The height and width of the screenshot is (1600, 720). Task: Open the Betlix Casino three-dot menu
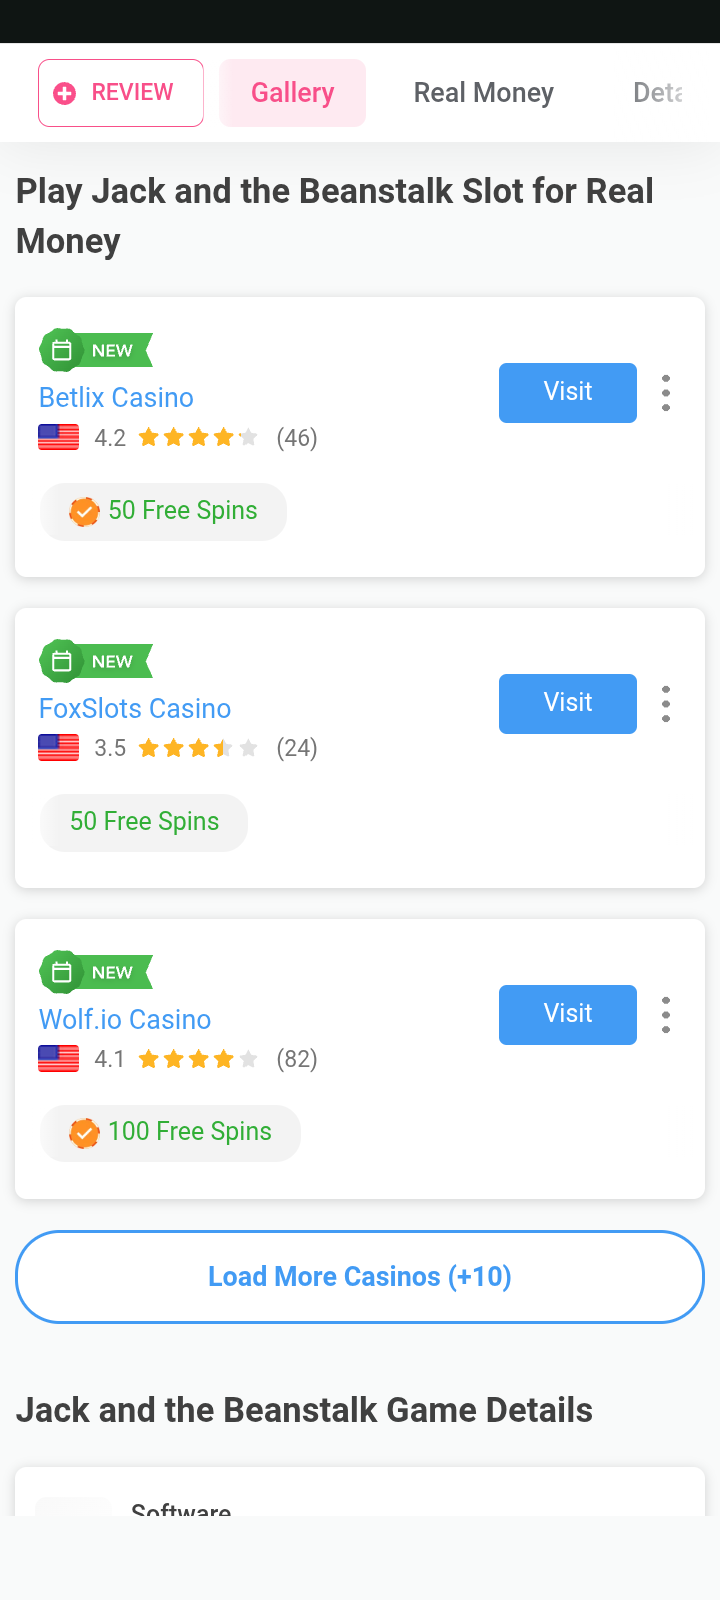666,393
